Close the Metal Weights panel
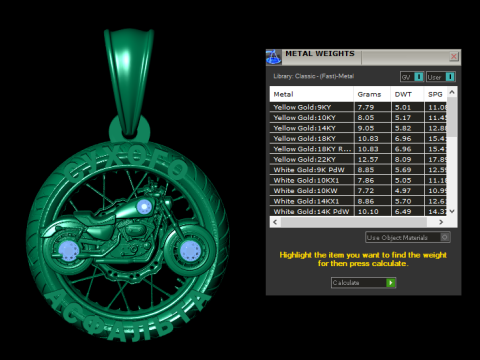Viewport: 480px width, 360px height. (x=454, y=56)
